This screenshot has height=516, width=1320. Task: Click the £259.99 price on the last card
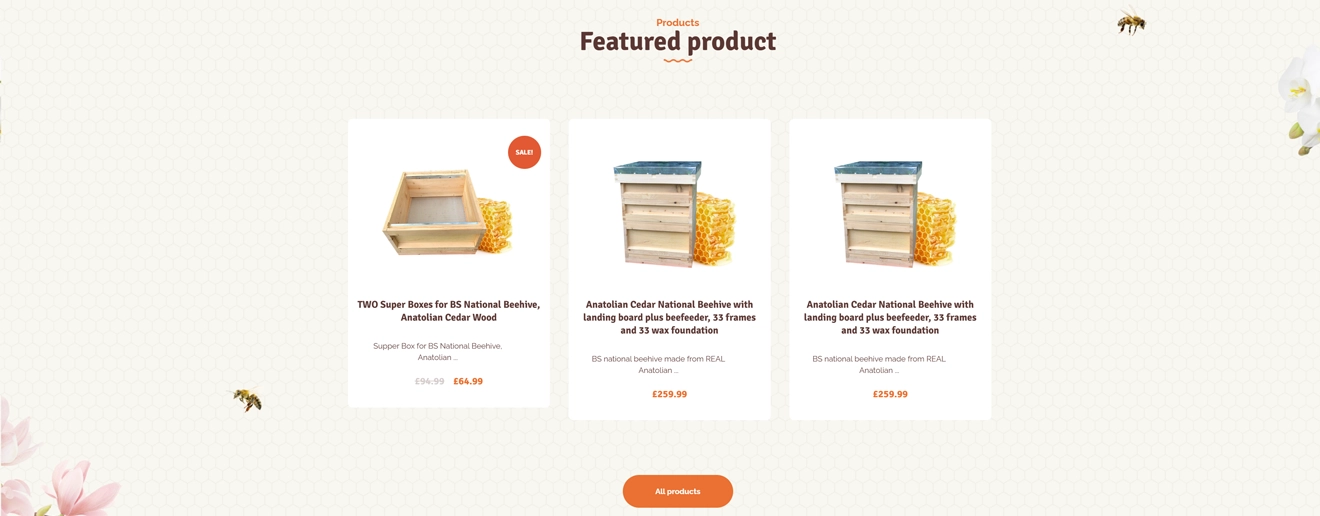890,394
